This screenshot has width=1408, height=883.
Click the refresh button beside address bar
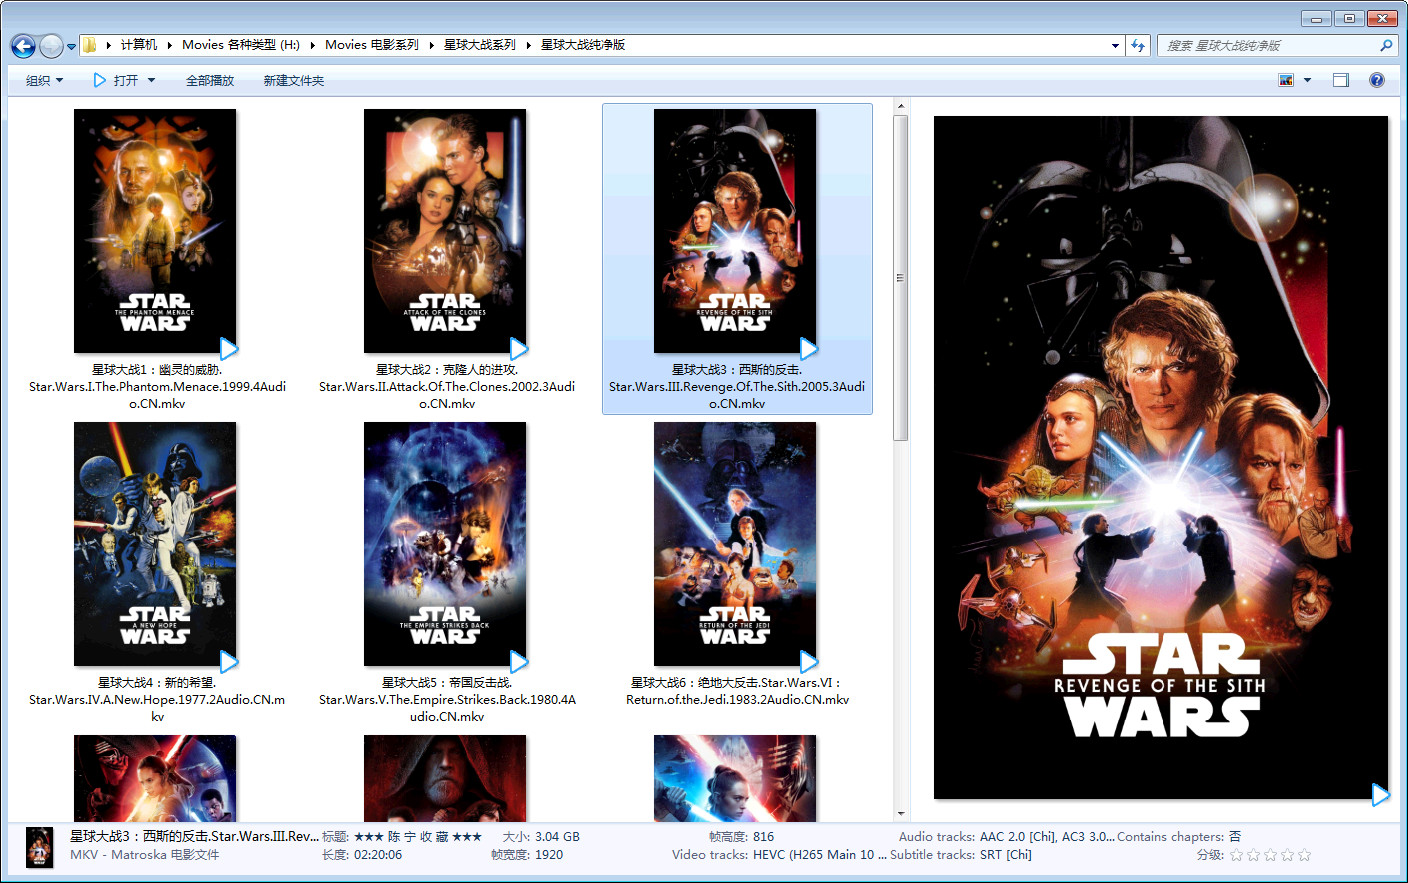(x=1138, y=45)
